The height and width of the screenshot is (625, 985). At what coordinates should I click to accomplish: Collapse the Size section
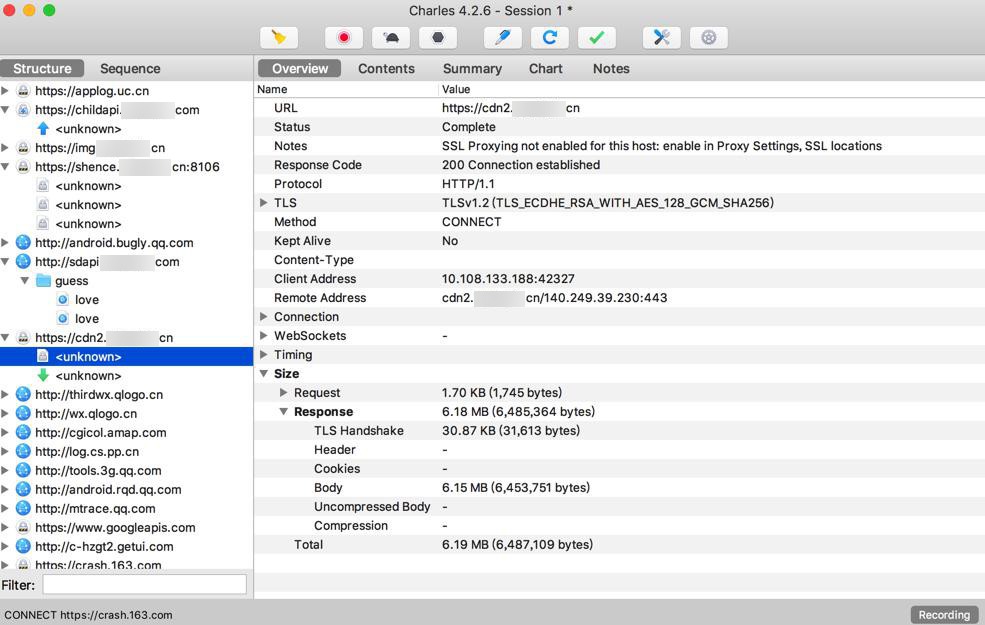264,374
